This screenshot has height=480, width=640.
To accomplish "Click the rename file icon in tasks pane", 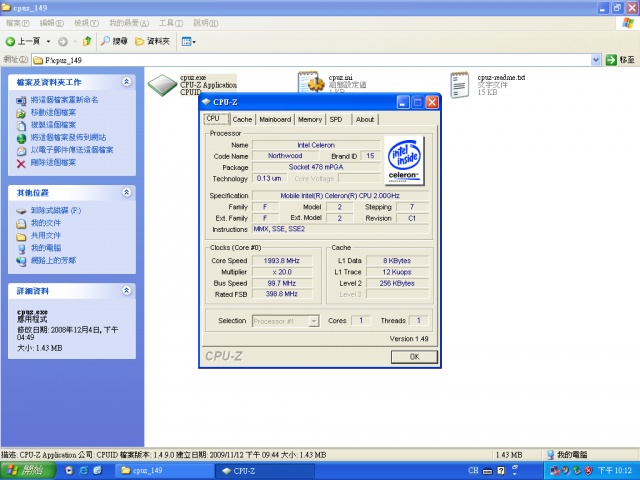I will 21,100.
